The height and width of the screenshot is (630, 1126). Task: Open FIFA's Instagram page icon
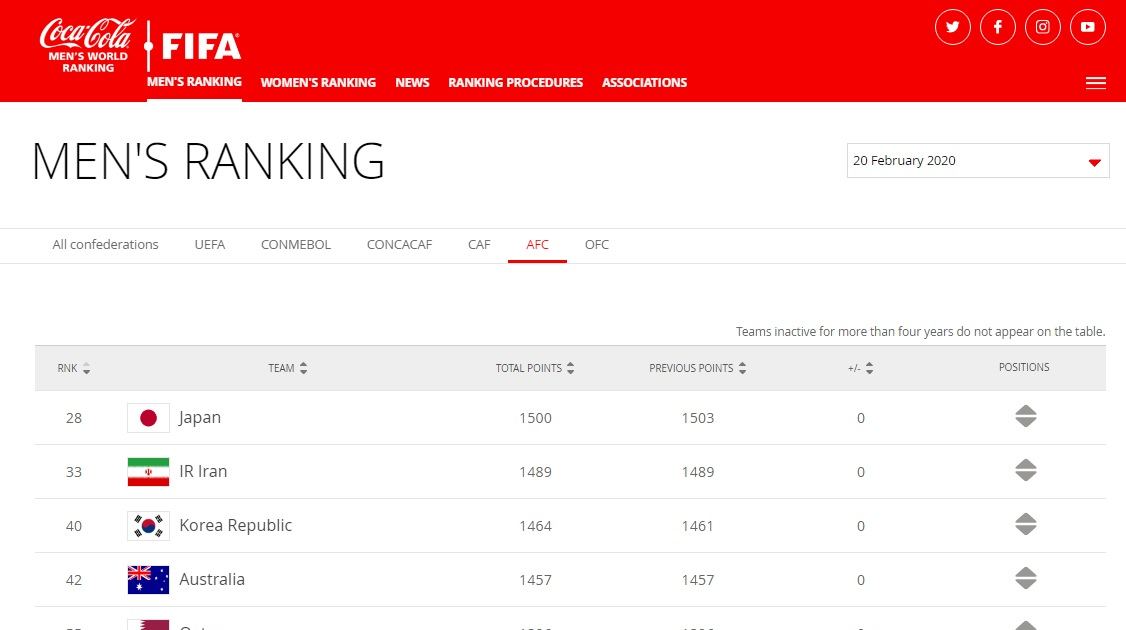pyautogui.click(x=1042, y=27)
